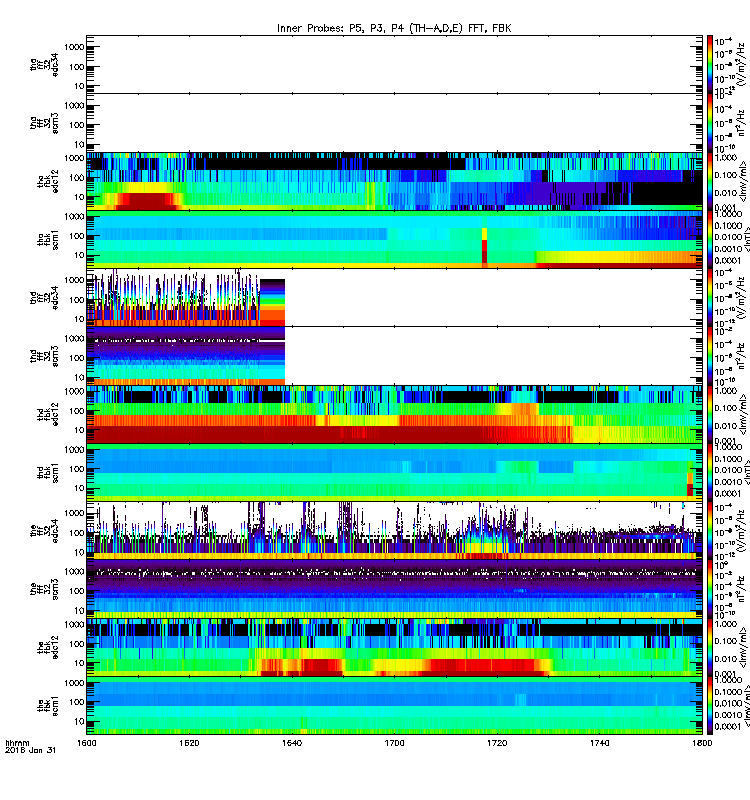This screenshot has width=750, height=800.
Task: Click the 1600 time tick label
Action: point(86,743)
